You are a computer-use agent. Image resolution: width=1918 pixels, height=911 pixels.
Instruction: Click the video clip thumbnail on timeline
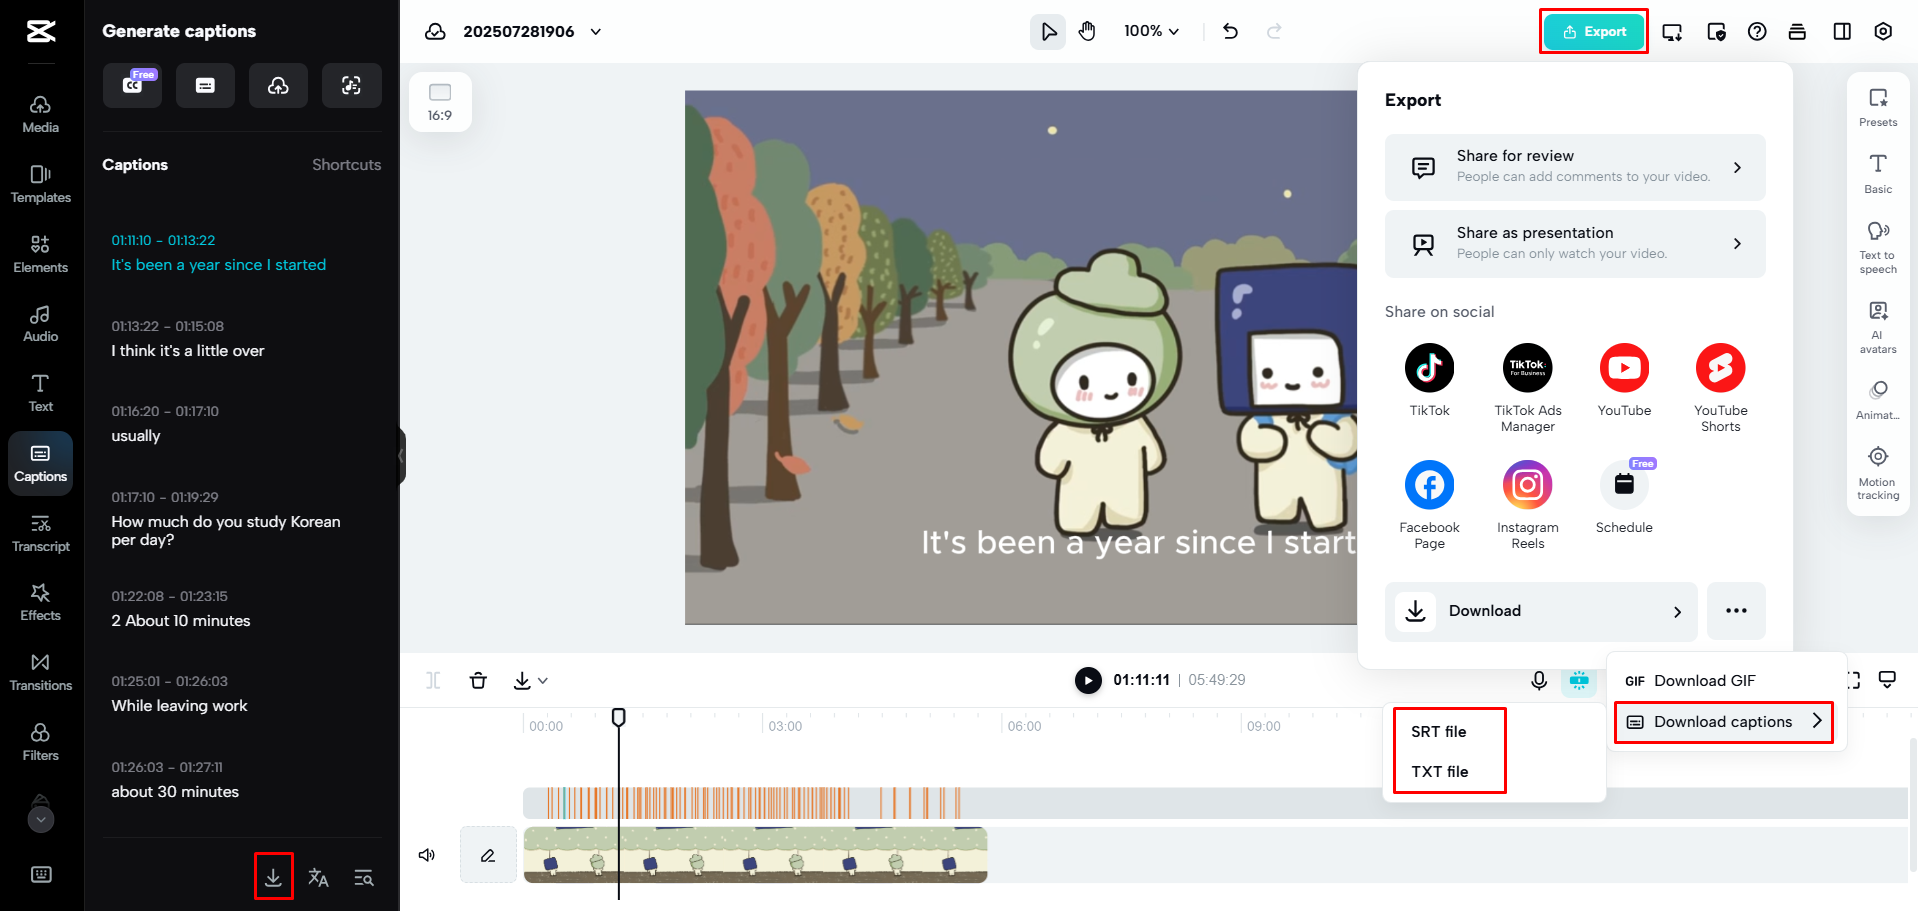[755, 855]
